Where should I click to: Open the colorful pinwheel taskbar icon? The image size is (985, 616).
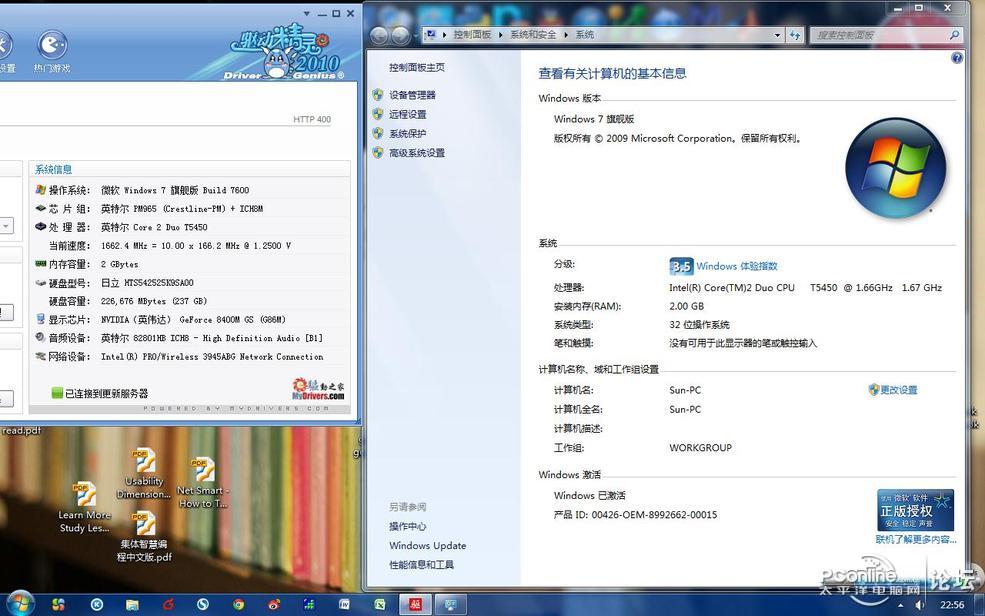click(58, 605)
